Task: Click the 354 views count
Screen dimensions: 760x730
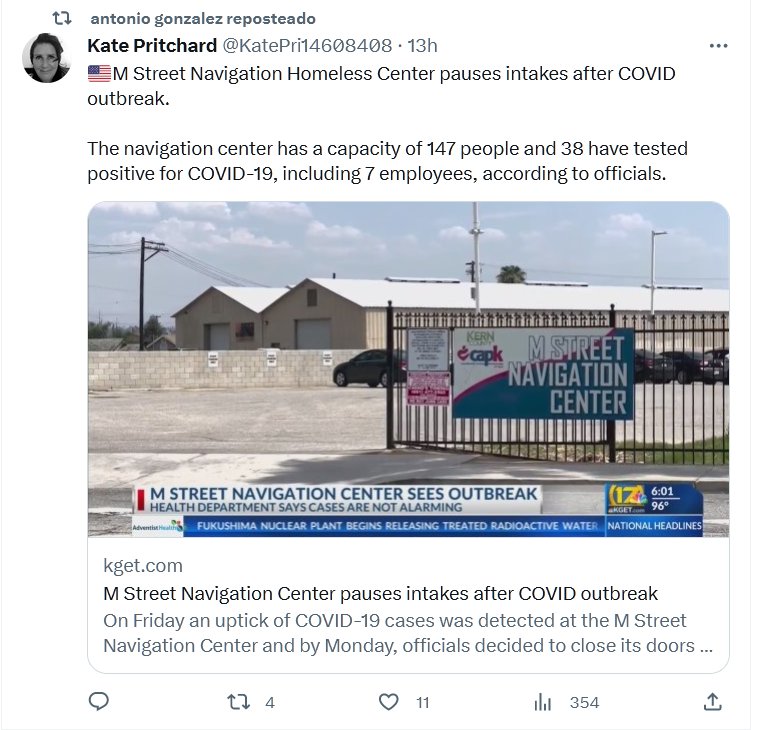Action: click(x=585, y=702)
